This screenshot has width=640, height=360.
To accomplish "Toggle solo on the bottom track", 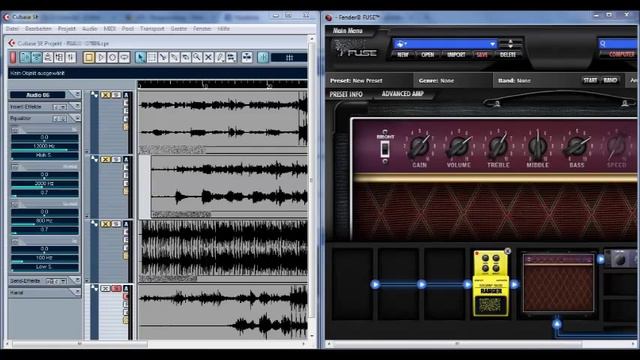I will tap(116, 289).
